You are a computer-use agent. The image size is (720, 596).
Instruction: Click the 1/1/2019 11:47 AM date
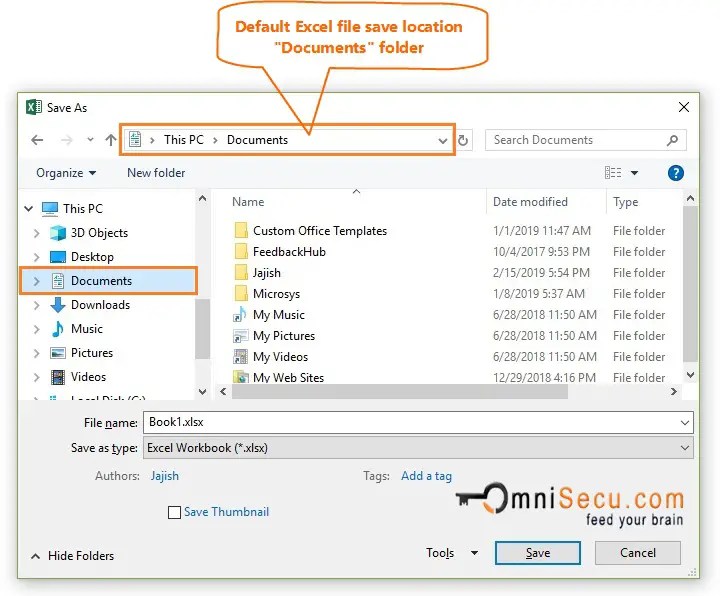click(542, 231)
